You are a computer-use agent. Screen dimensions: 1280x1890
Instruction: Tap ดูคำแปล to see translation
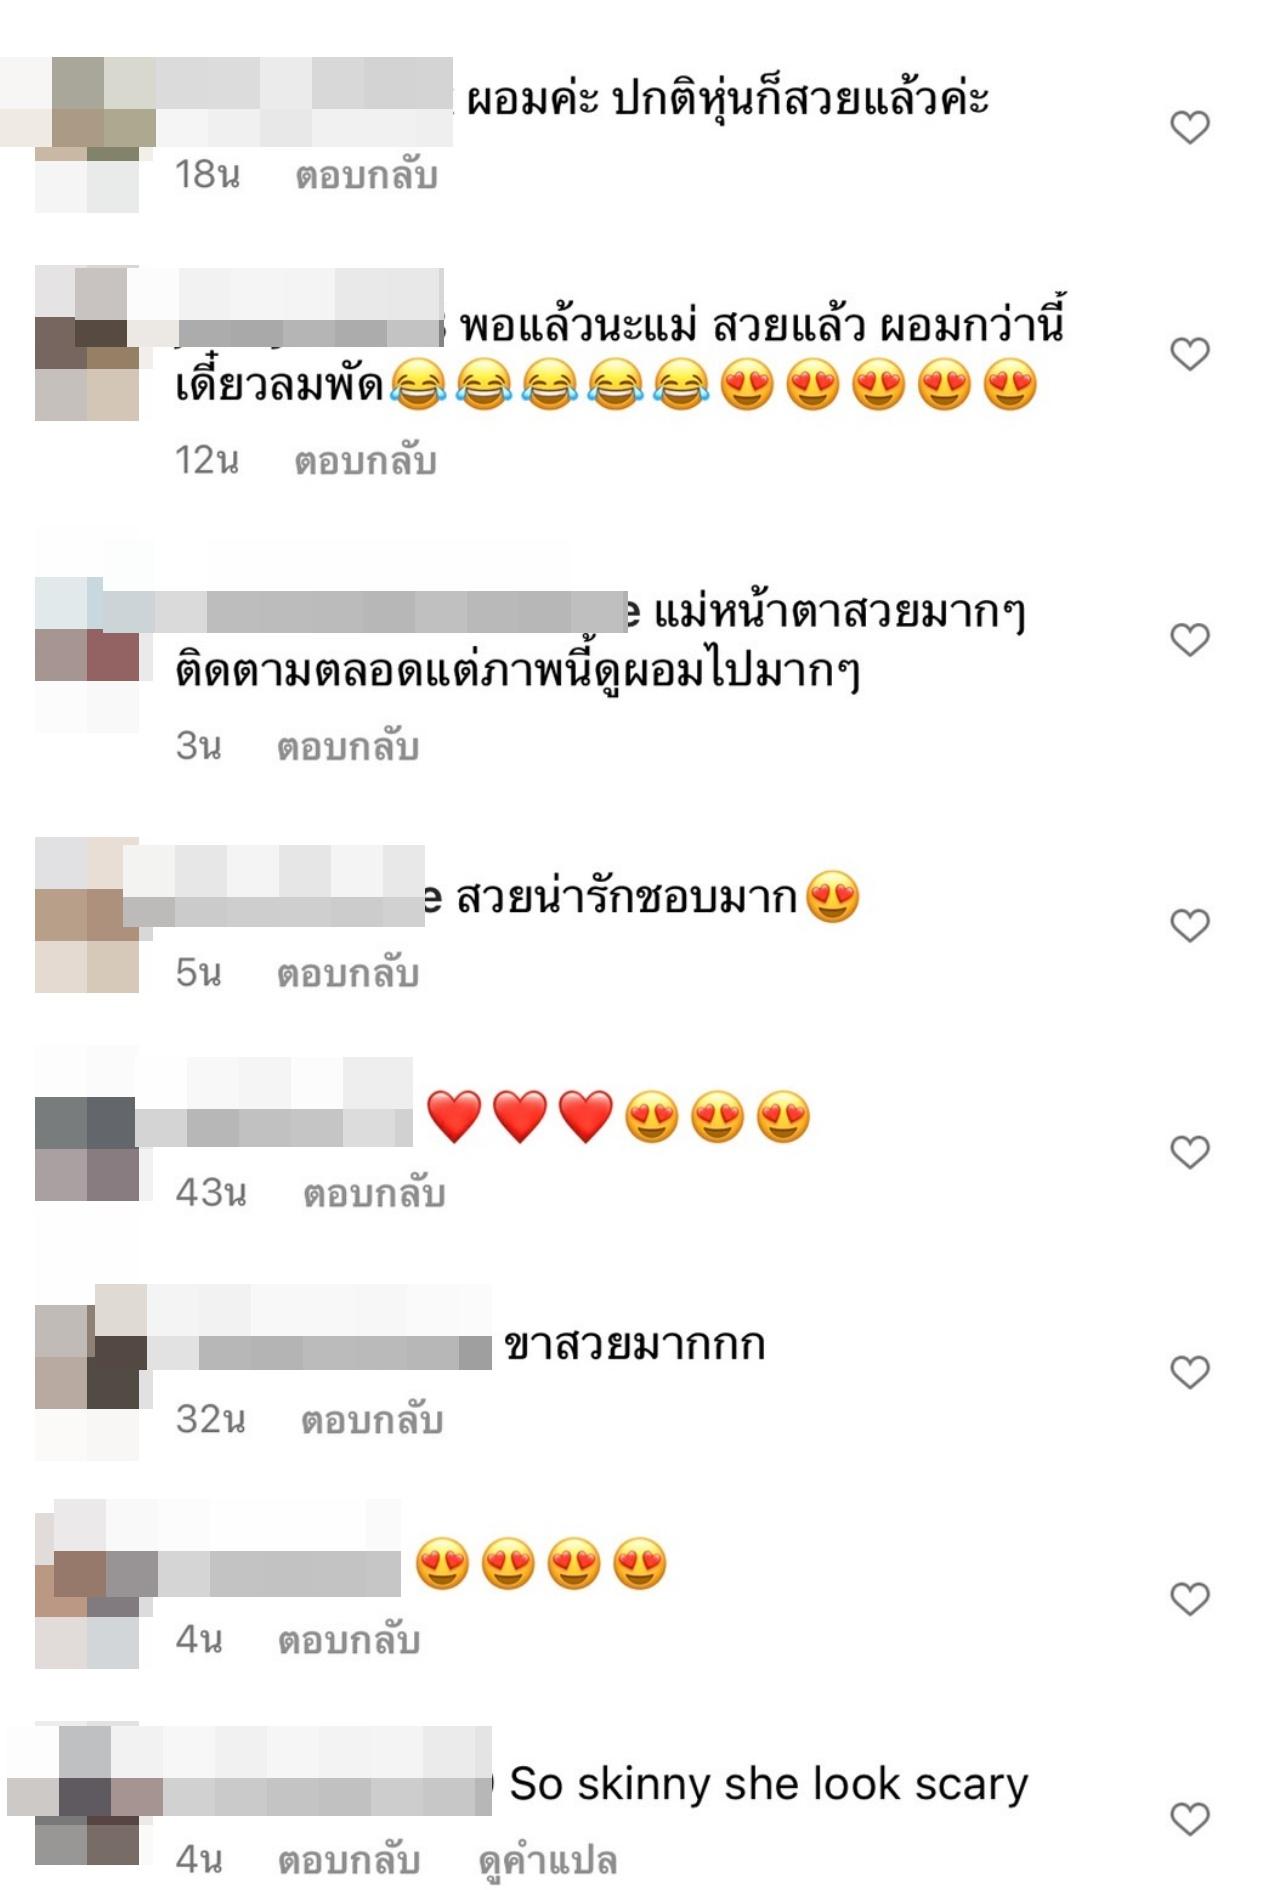(548, 1861)
